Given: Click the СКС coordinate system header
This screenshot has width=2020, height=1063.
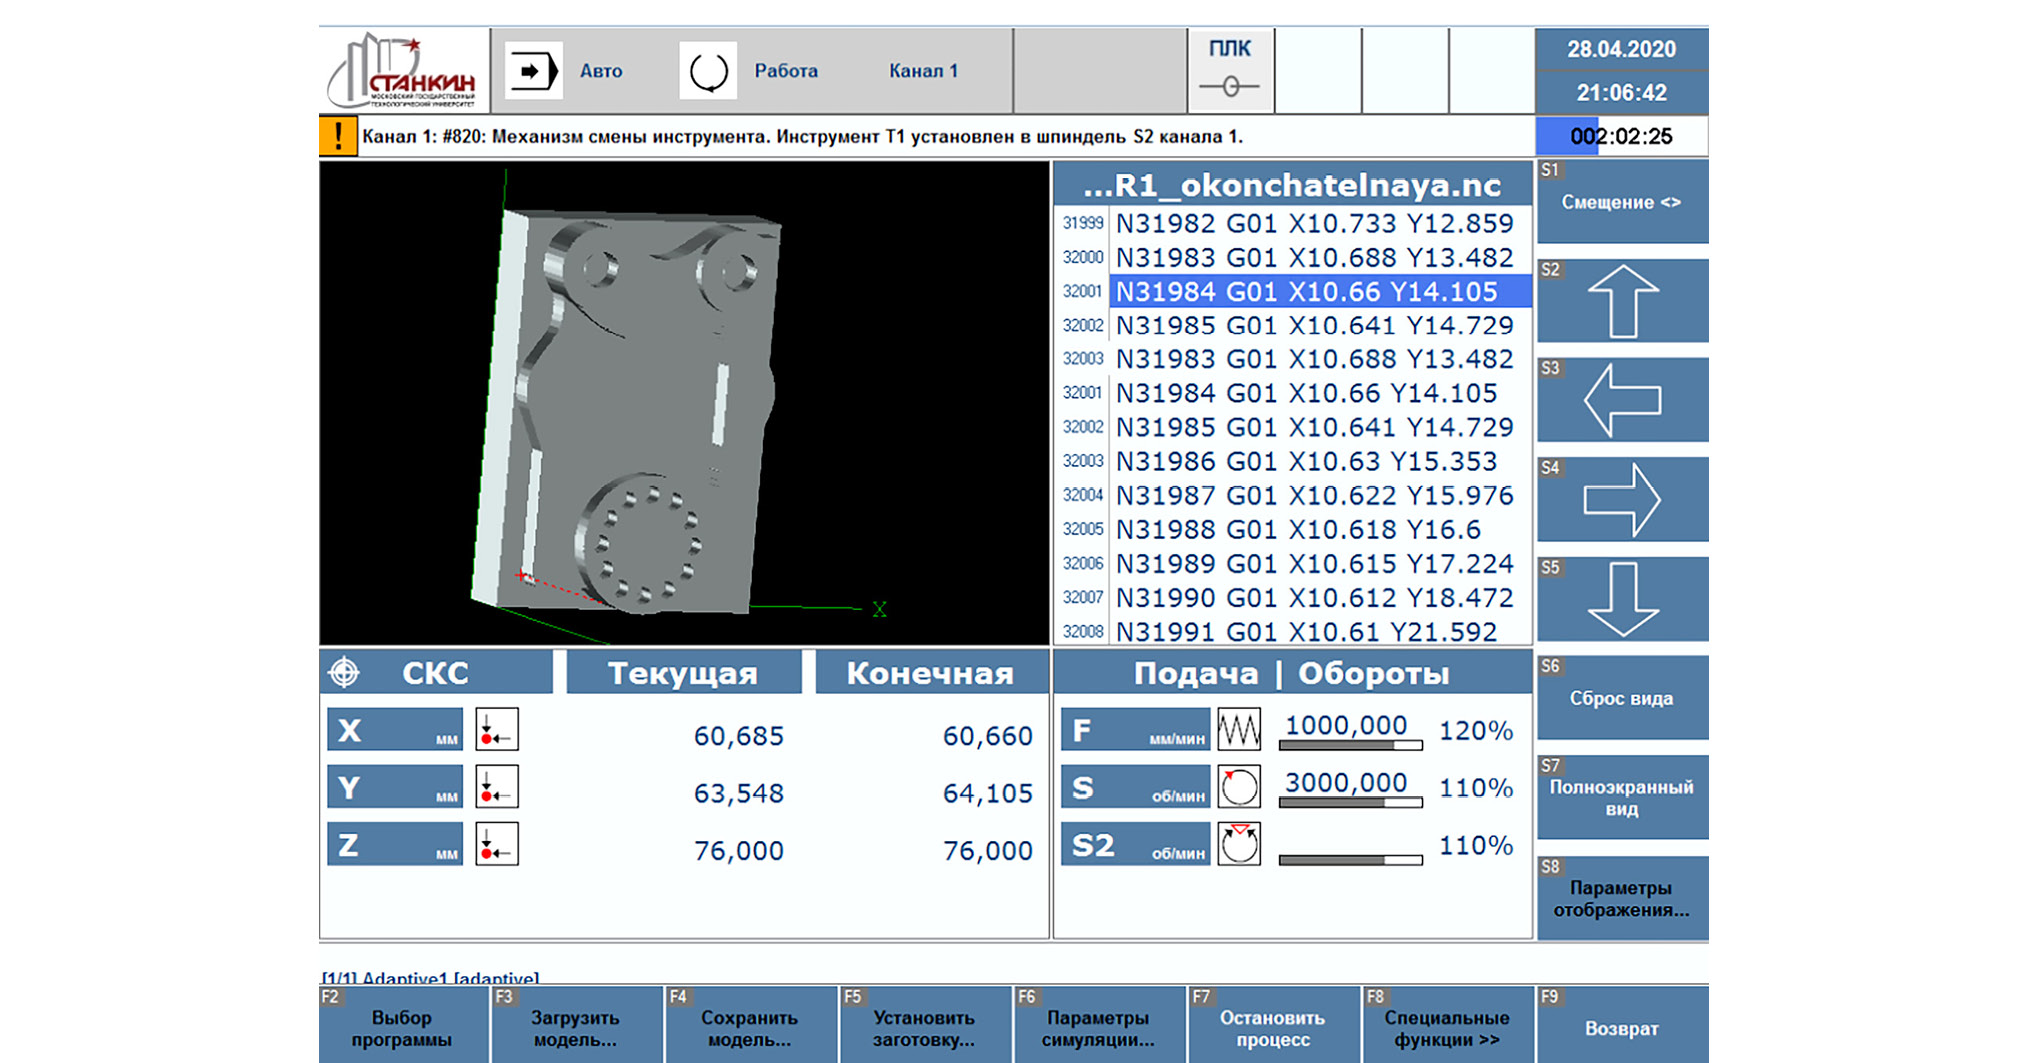Looking at the screenshot, I should (x=435, y=673).
